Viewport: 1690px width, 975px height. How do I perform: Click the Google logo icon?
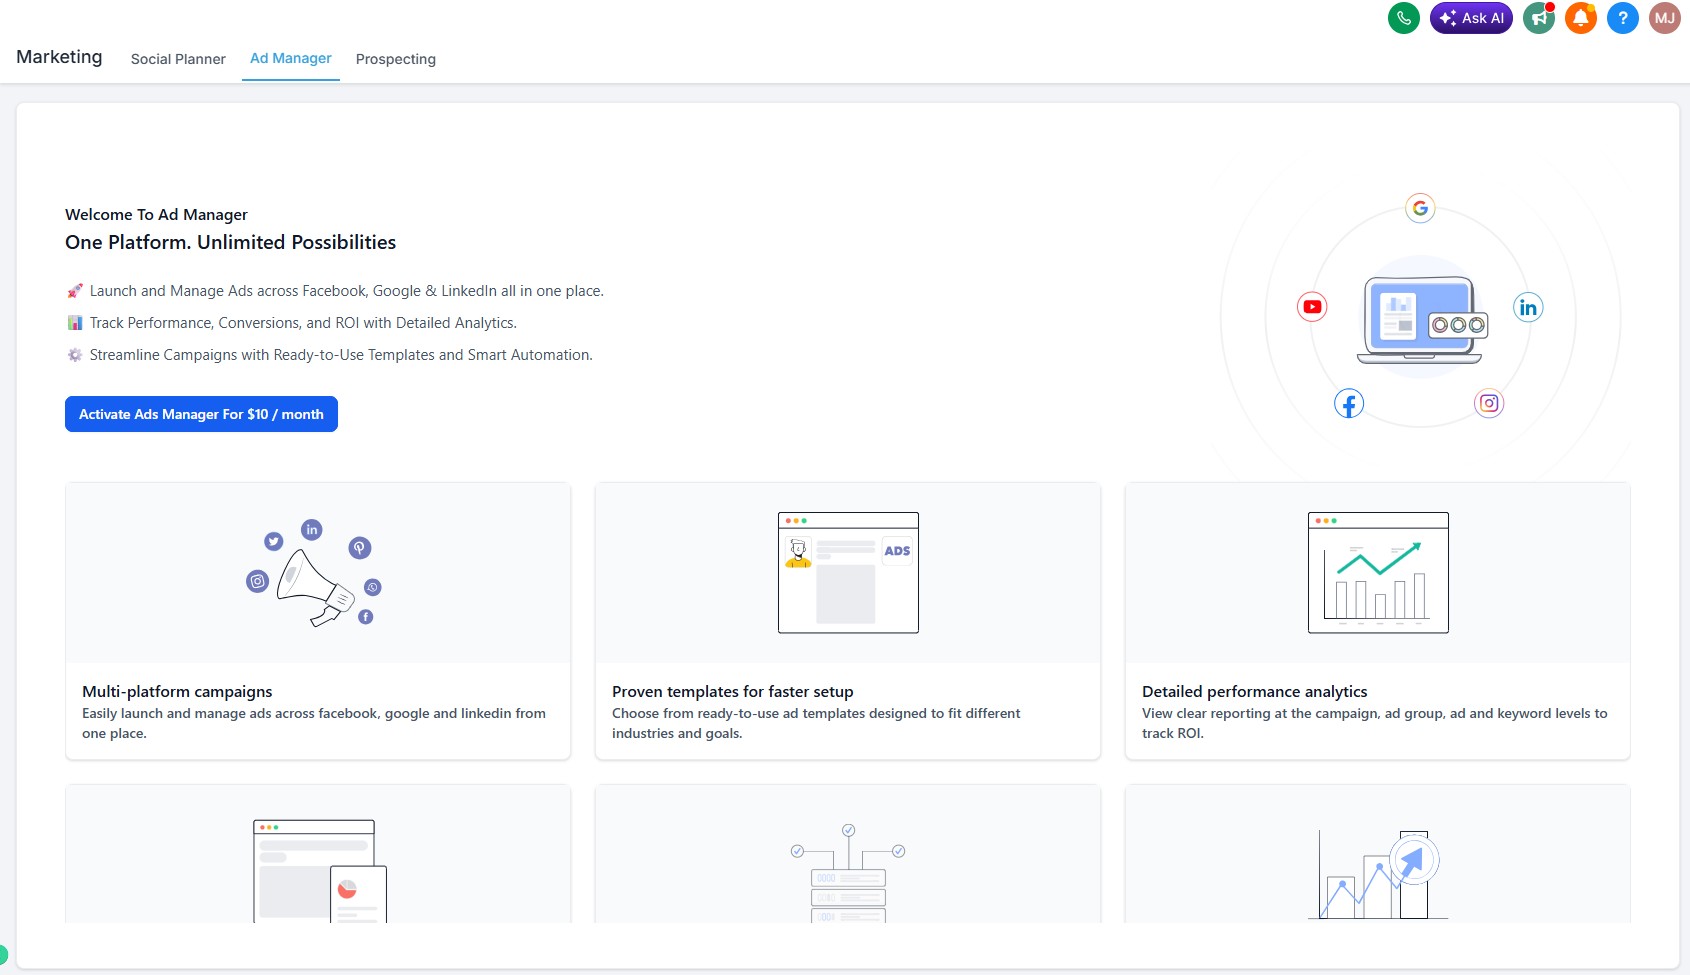tap(1420, 208)
